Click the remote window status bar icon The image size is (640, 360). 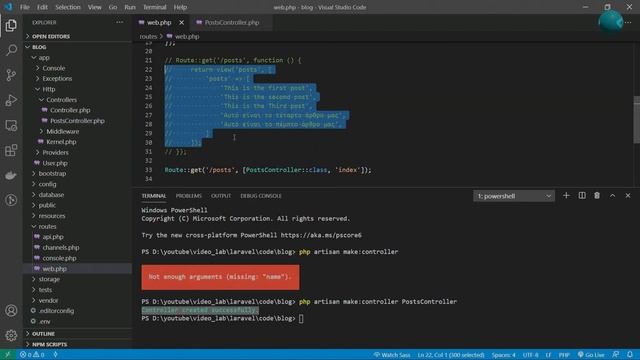(7, 355)
